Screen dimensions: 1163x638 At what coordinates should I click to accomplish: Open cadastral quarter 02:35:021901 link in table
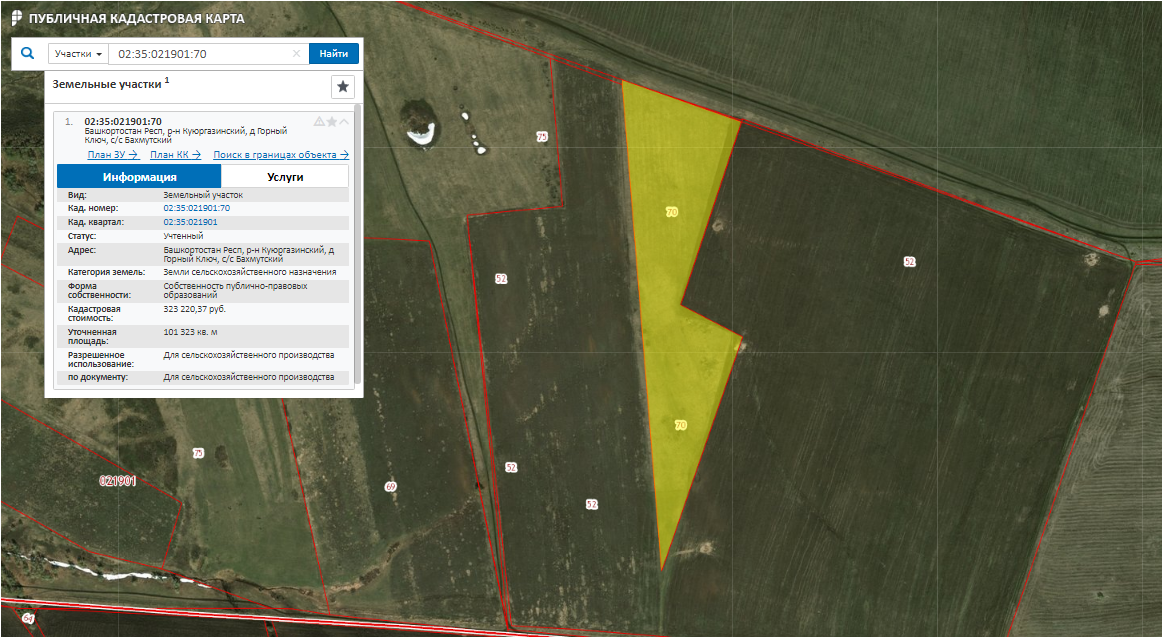pos(190,221)
